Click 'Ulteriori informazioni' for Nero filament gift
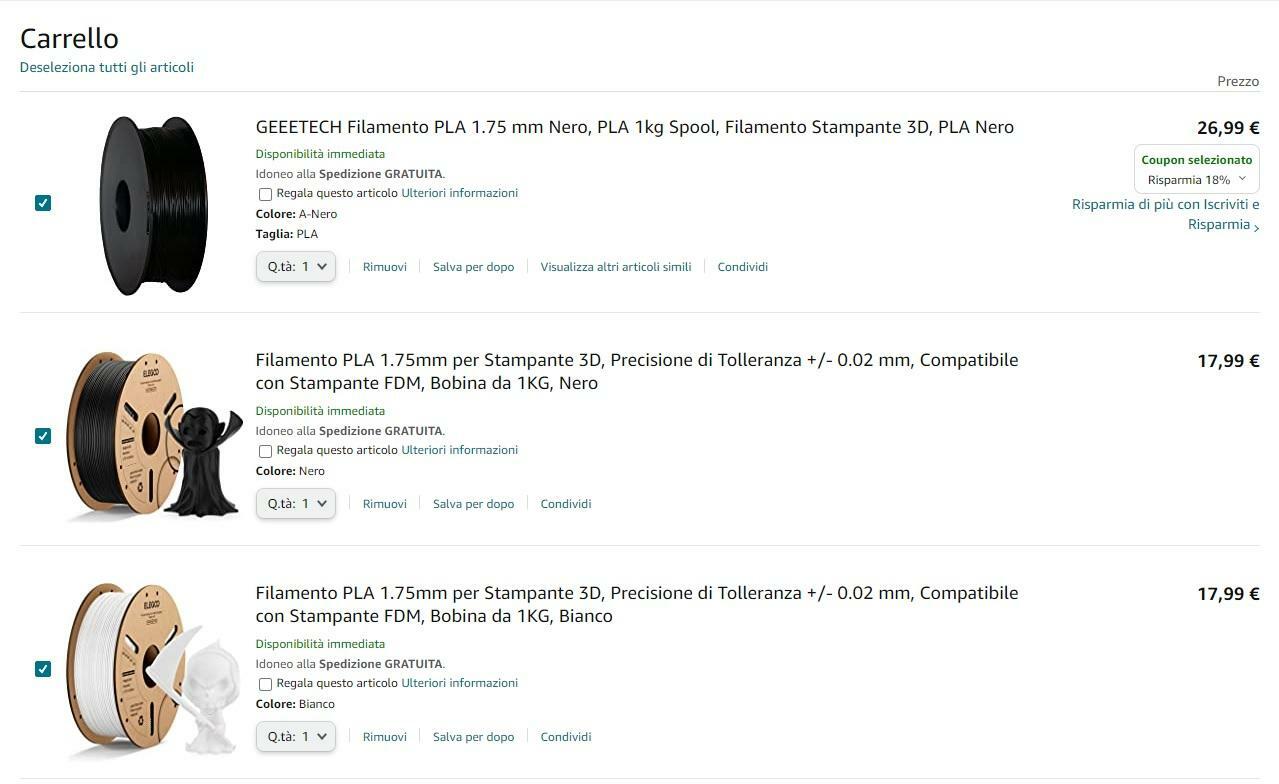Viewport: 1279px width, 784px height. (460, 450)
